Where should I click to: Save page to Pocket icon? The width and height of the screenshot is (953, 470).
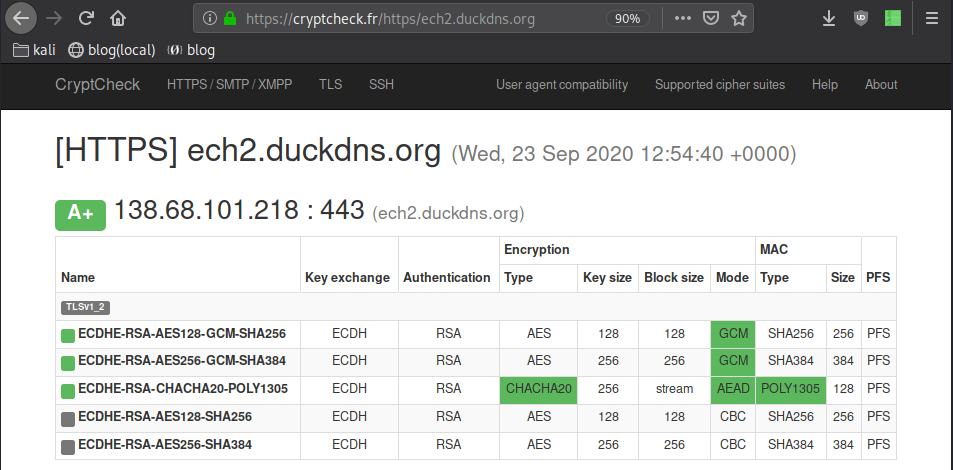(710, 19)
